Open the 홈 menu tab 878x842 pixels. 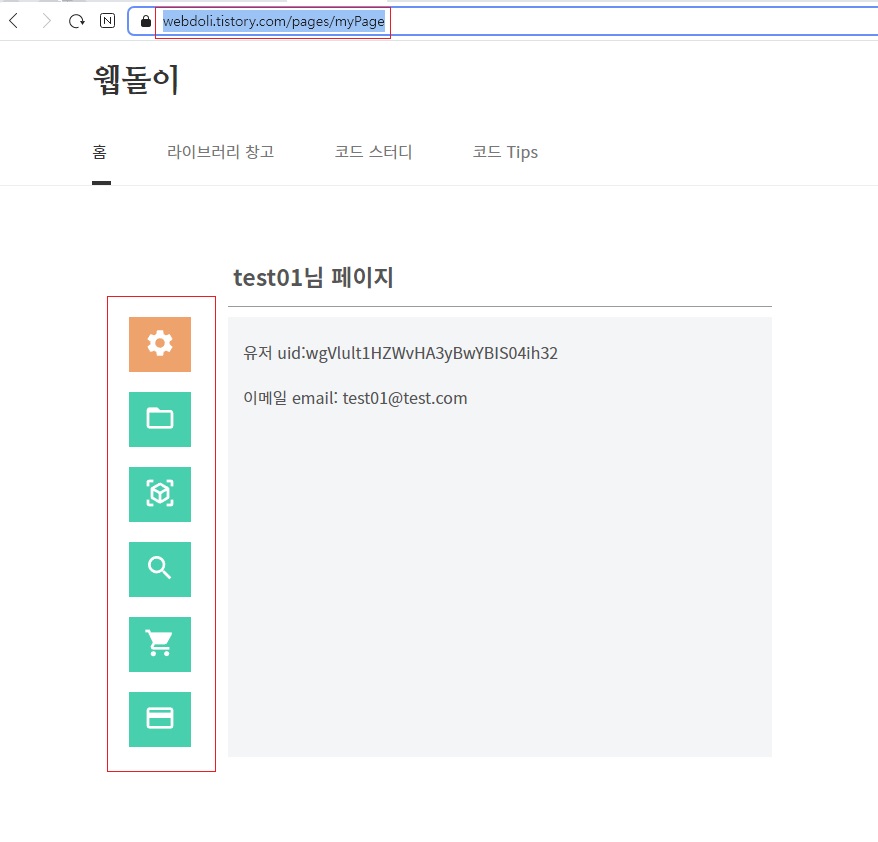pyautogui.click(x=100, y=152)
